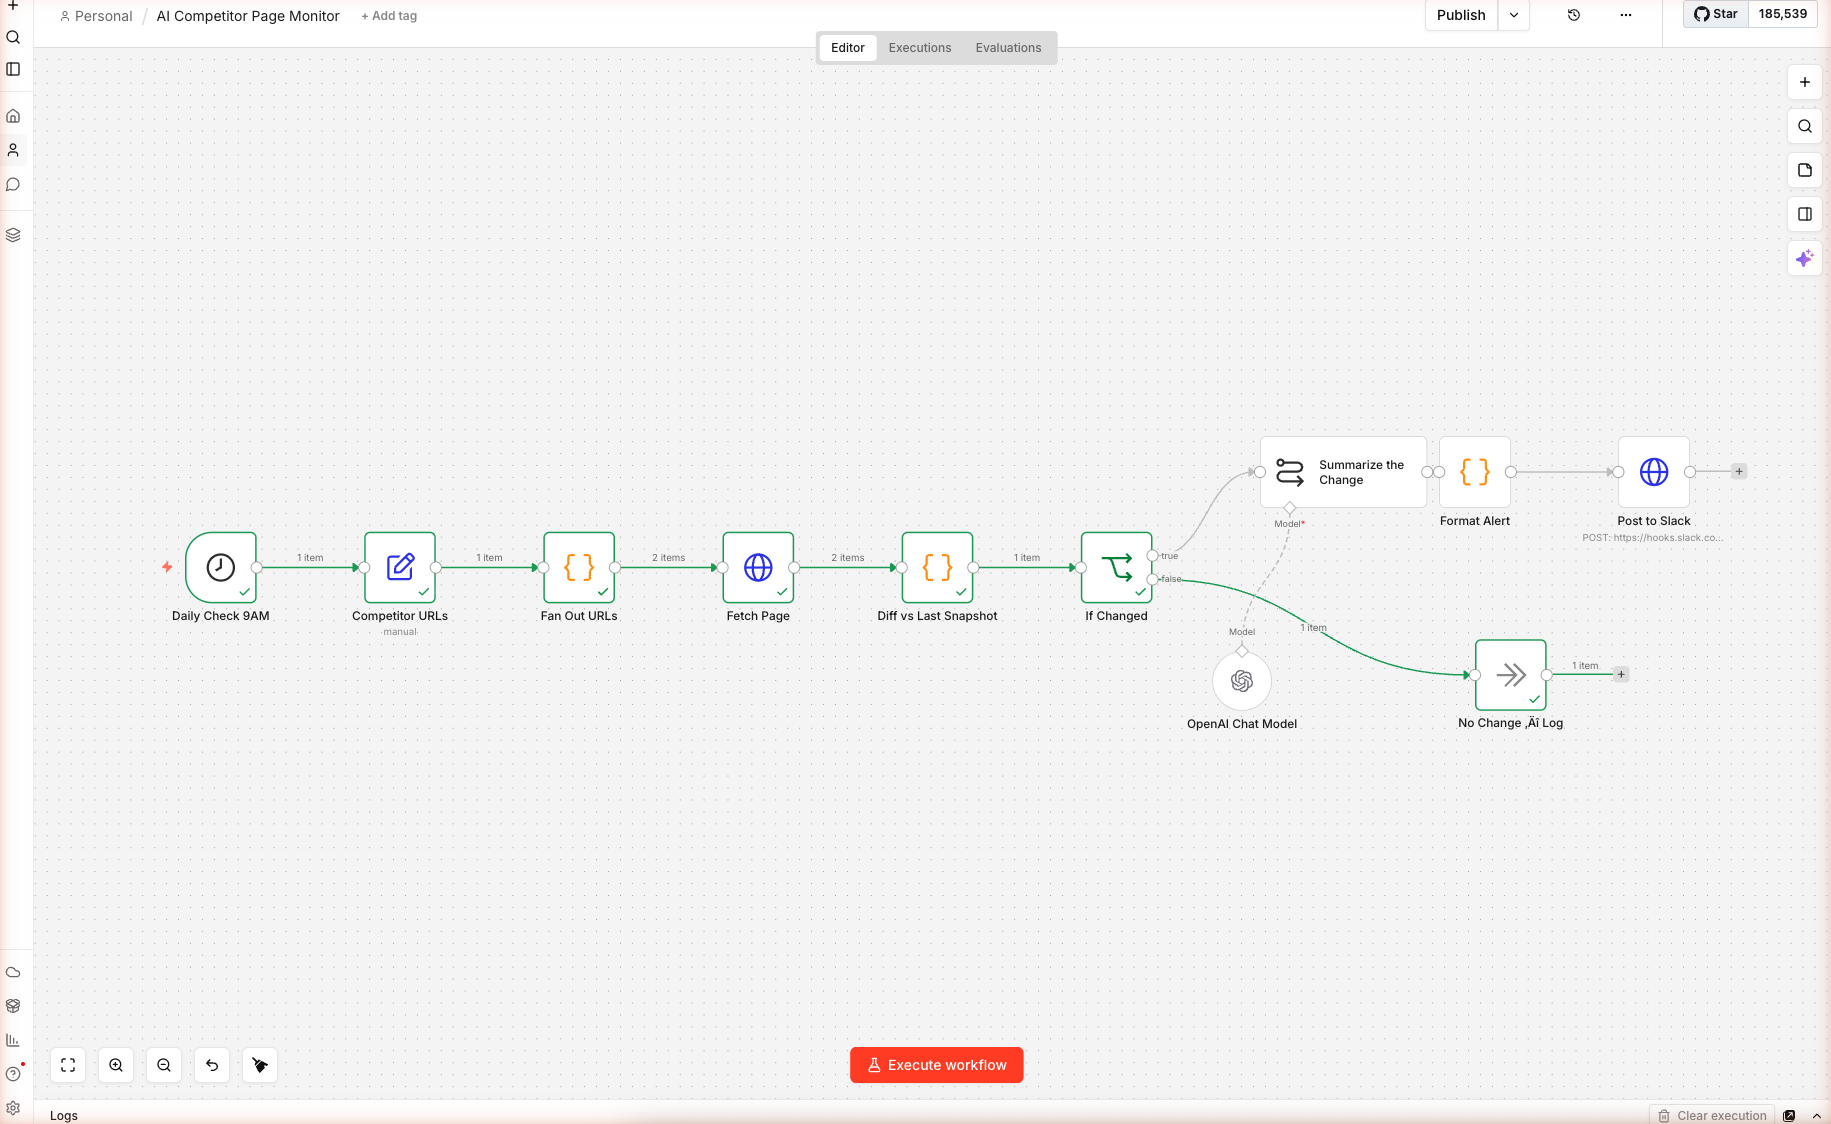Open the workflow history icon
This screenshot has height=1124, width=1831.
pos(1573,15)
